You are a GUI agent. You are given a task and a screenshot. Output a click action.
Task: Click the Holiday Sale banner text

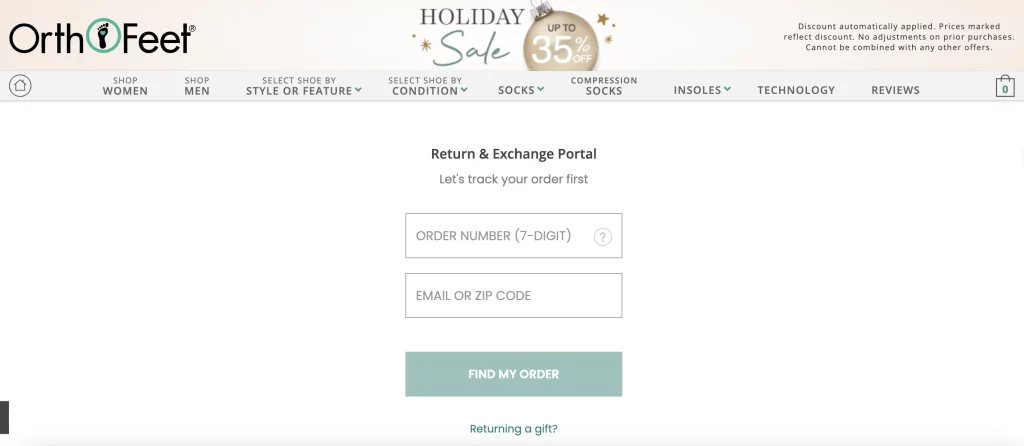470,35
